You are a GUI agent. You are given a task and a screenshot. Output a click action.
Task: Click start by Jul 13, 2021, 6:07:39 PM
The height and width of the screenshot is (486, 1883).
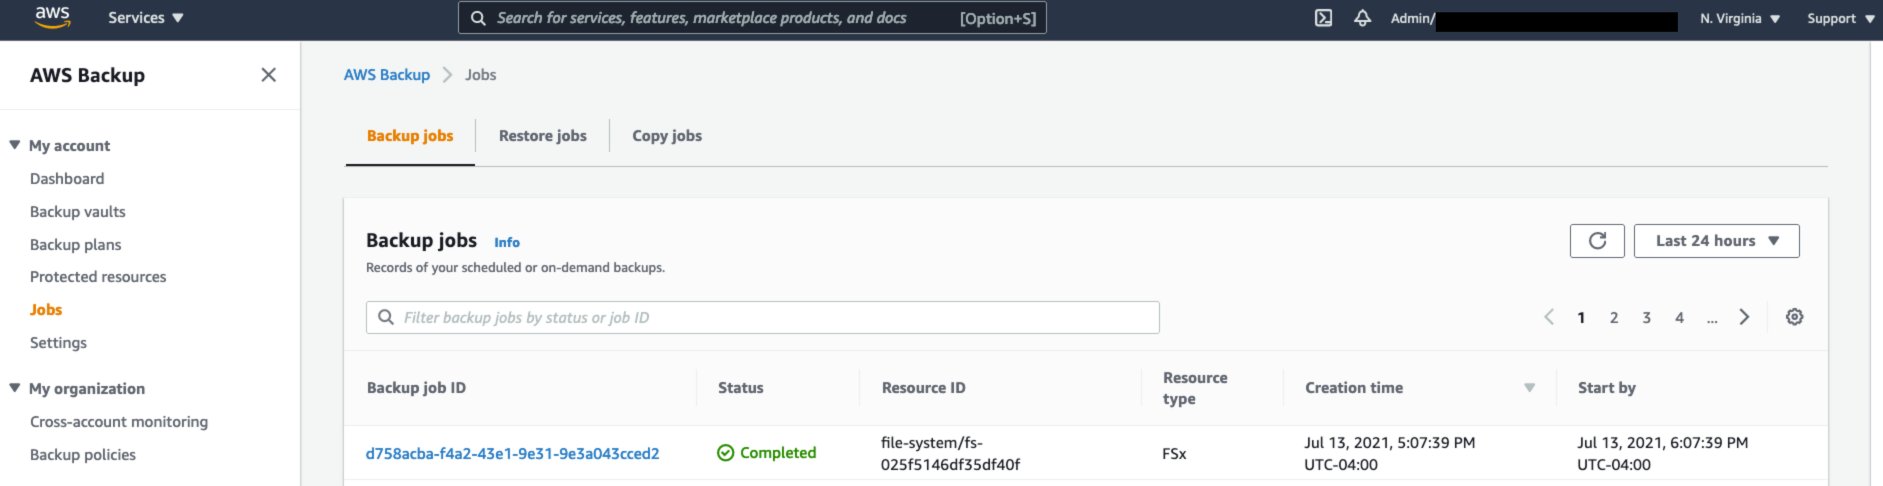[x=1663, y=454]
